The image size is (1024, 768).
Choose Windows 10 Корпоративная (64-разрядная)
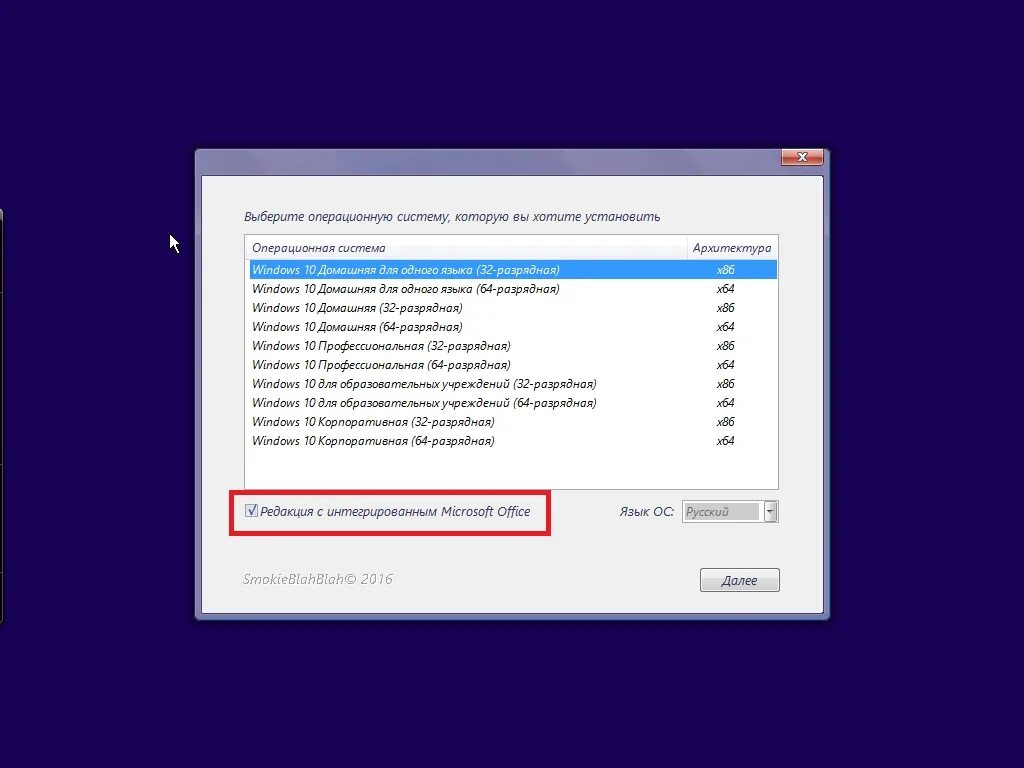[513, 441]
